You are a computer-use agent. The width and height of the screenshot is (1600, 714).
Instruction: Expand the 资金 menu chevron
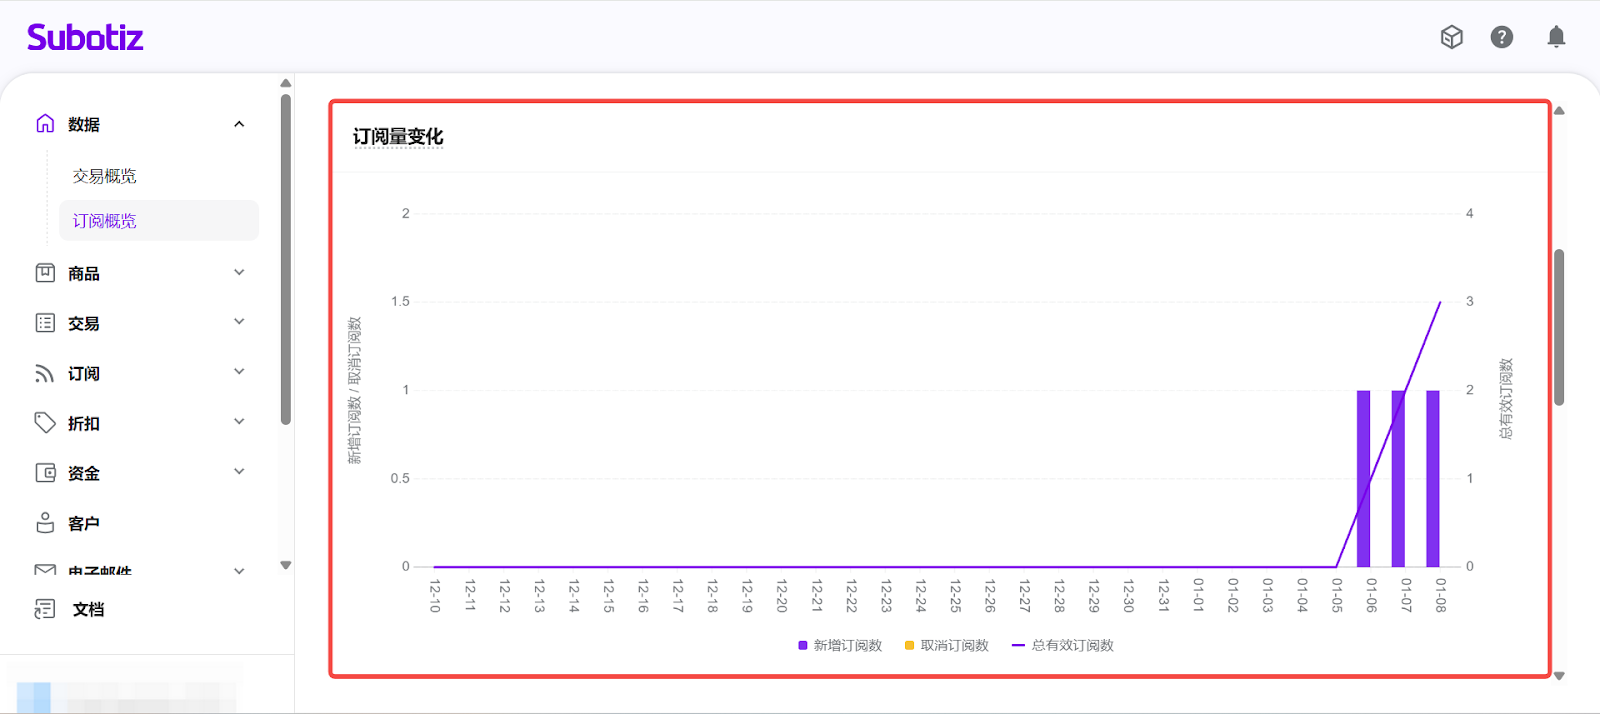(x=239, y=472)
